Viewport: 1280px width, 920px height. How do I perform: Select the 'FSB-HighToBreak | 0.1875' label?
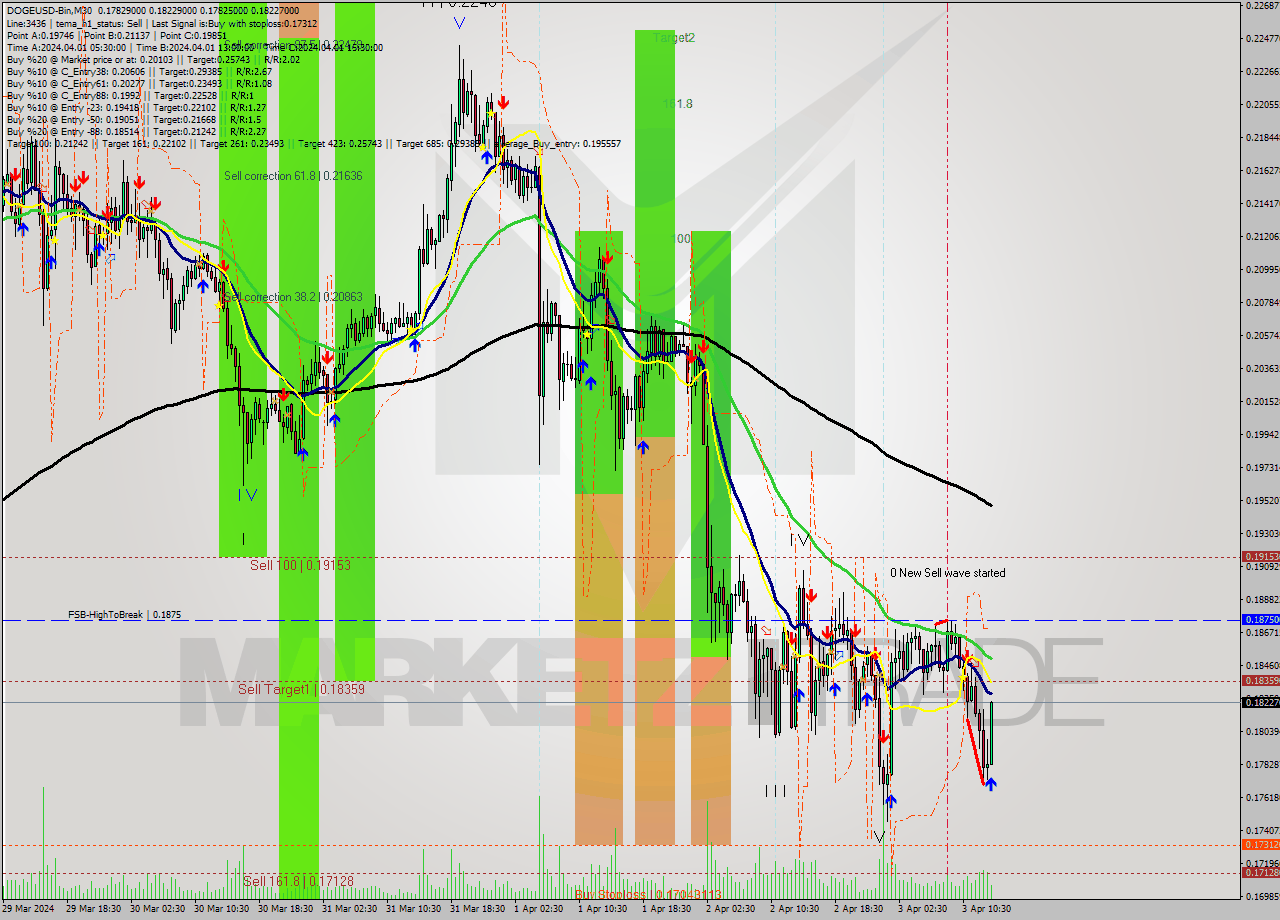click(125, 615)
